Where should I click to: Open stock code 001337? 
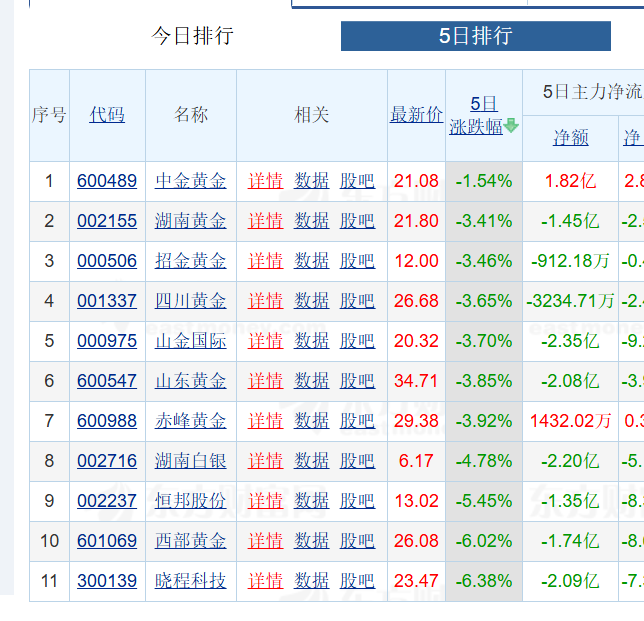click(x=107, y=301)
